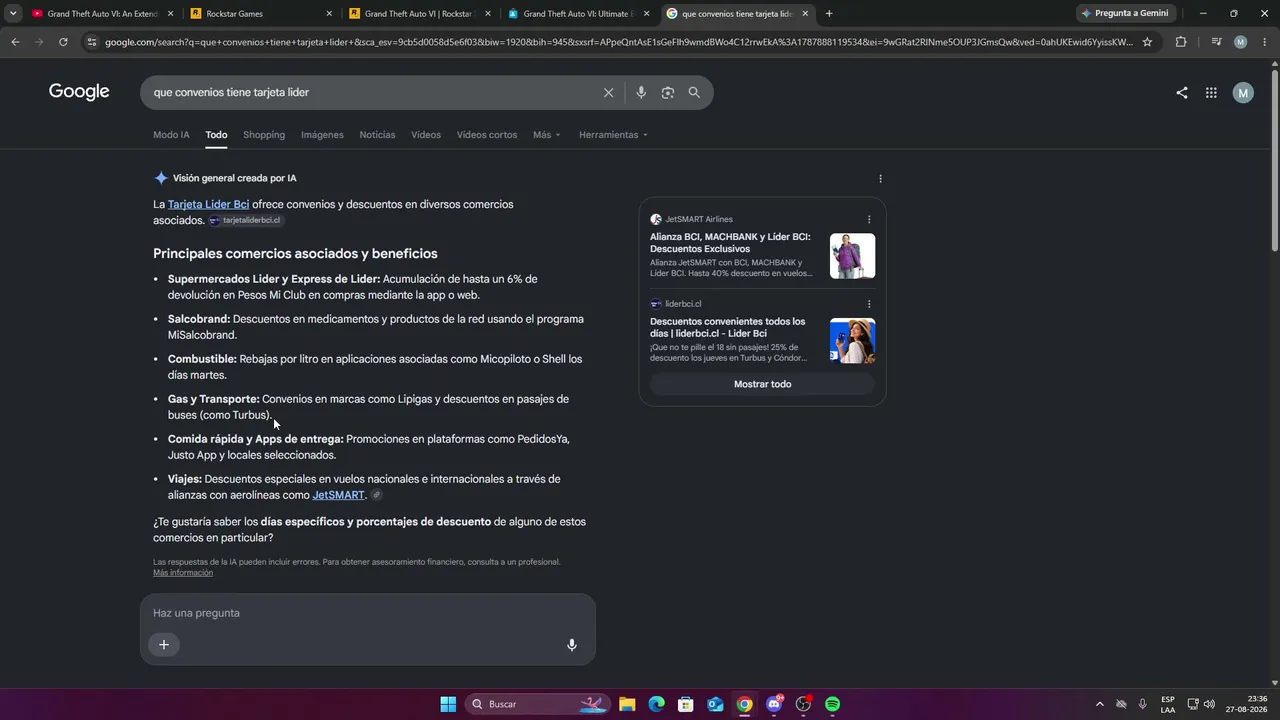Open Alianza BCI, MACHBANK y Lider BCI result
Screen dimensions: 1280x720
[x=730, y=243]
